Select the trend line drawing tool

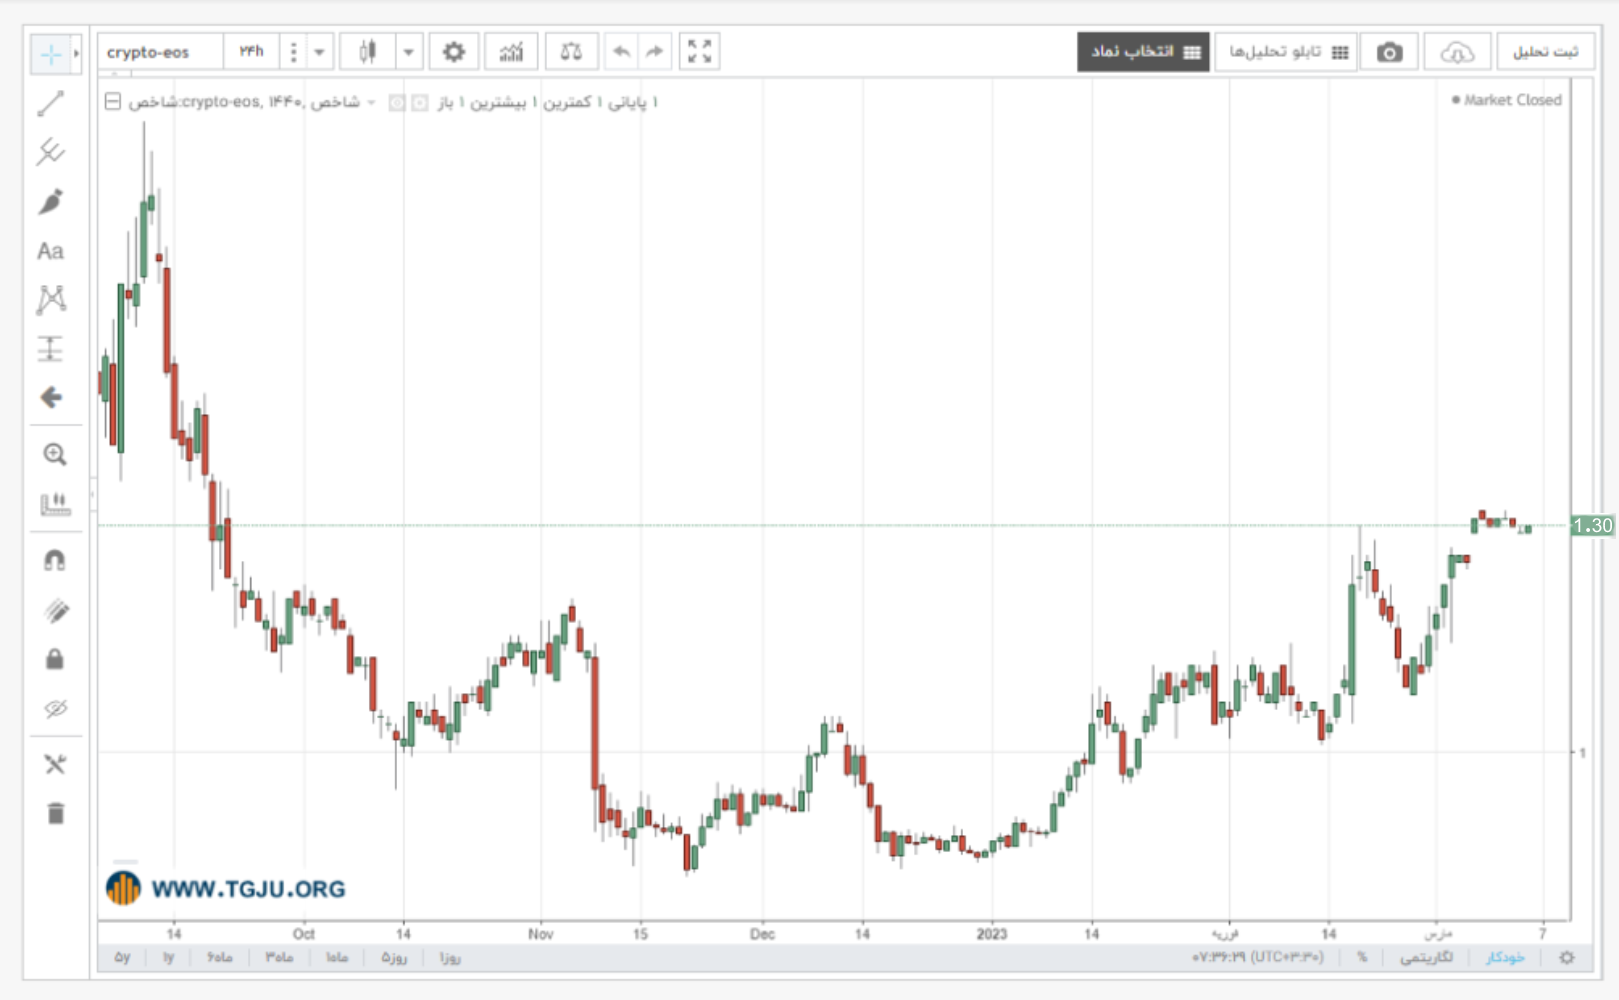[x=51, y=103]
